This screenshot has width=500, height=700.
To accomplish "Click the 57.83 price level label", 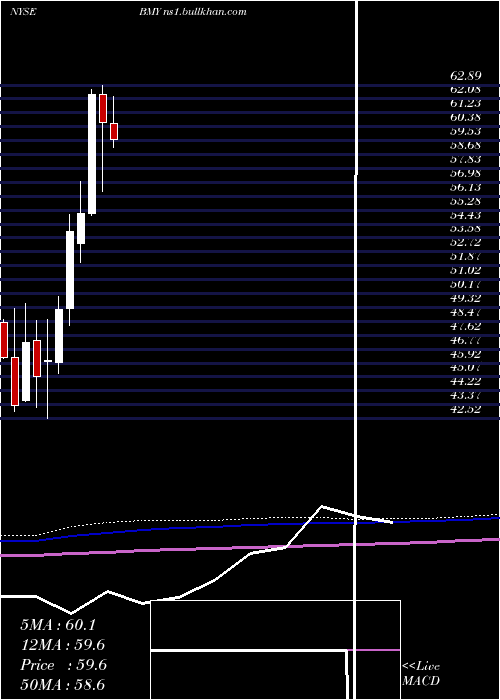I will [x=465, y=159].
